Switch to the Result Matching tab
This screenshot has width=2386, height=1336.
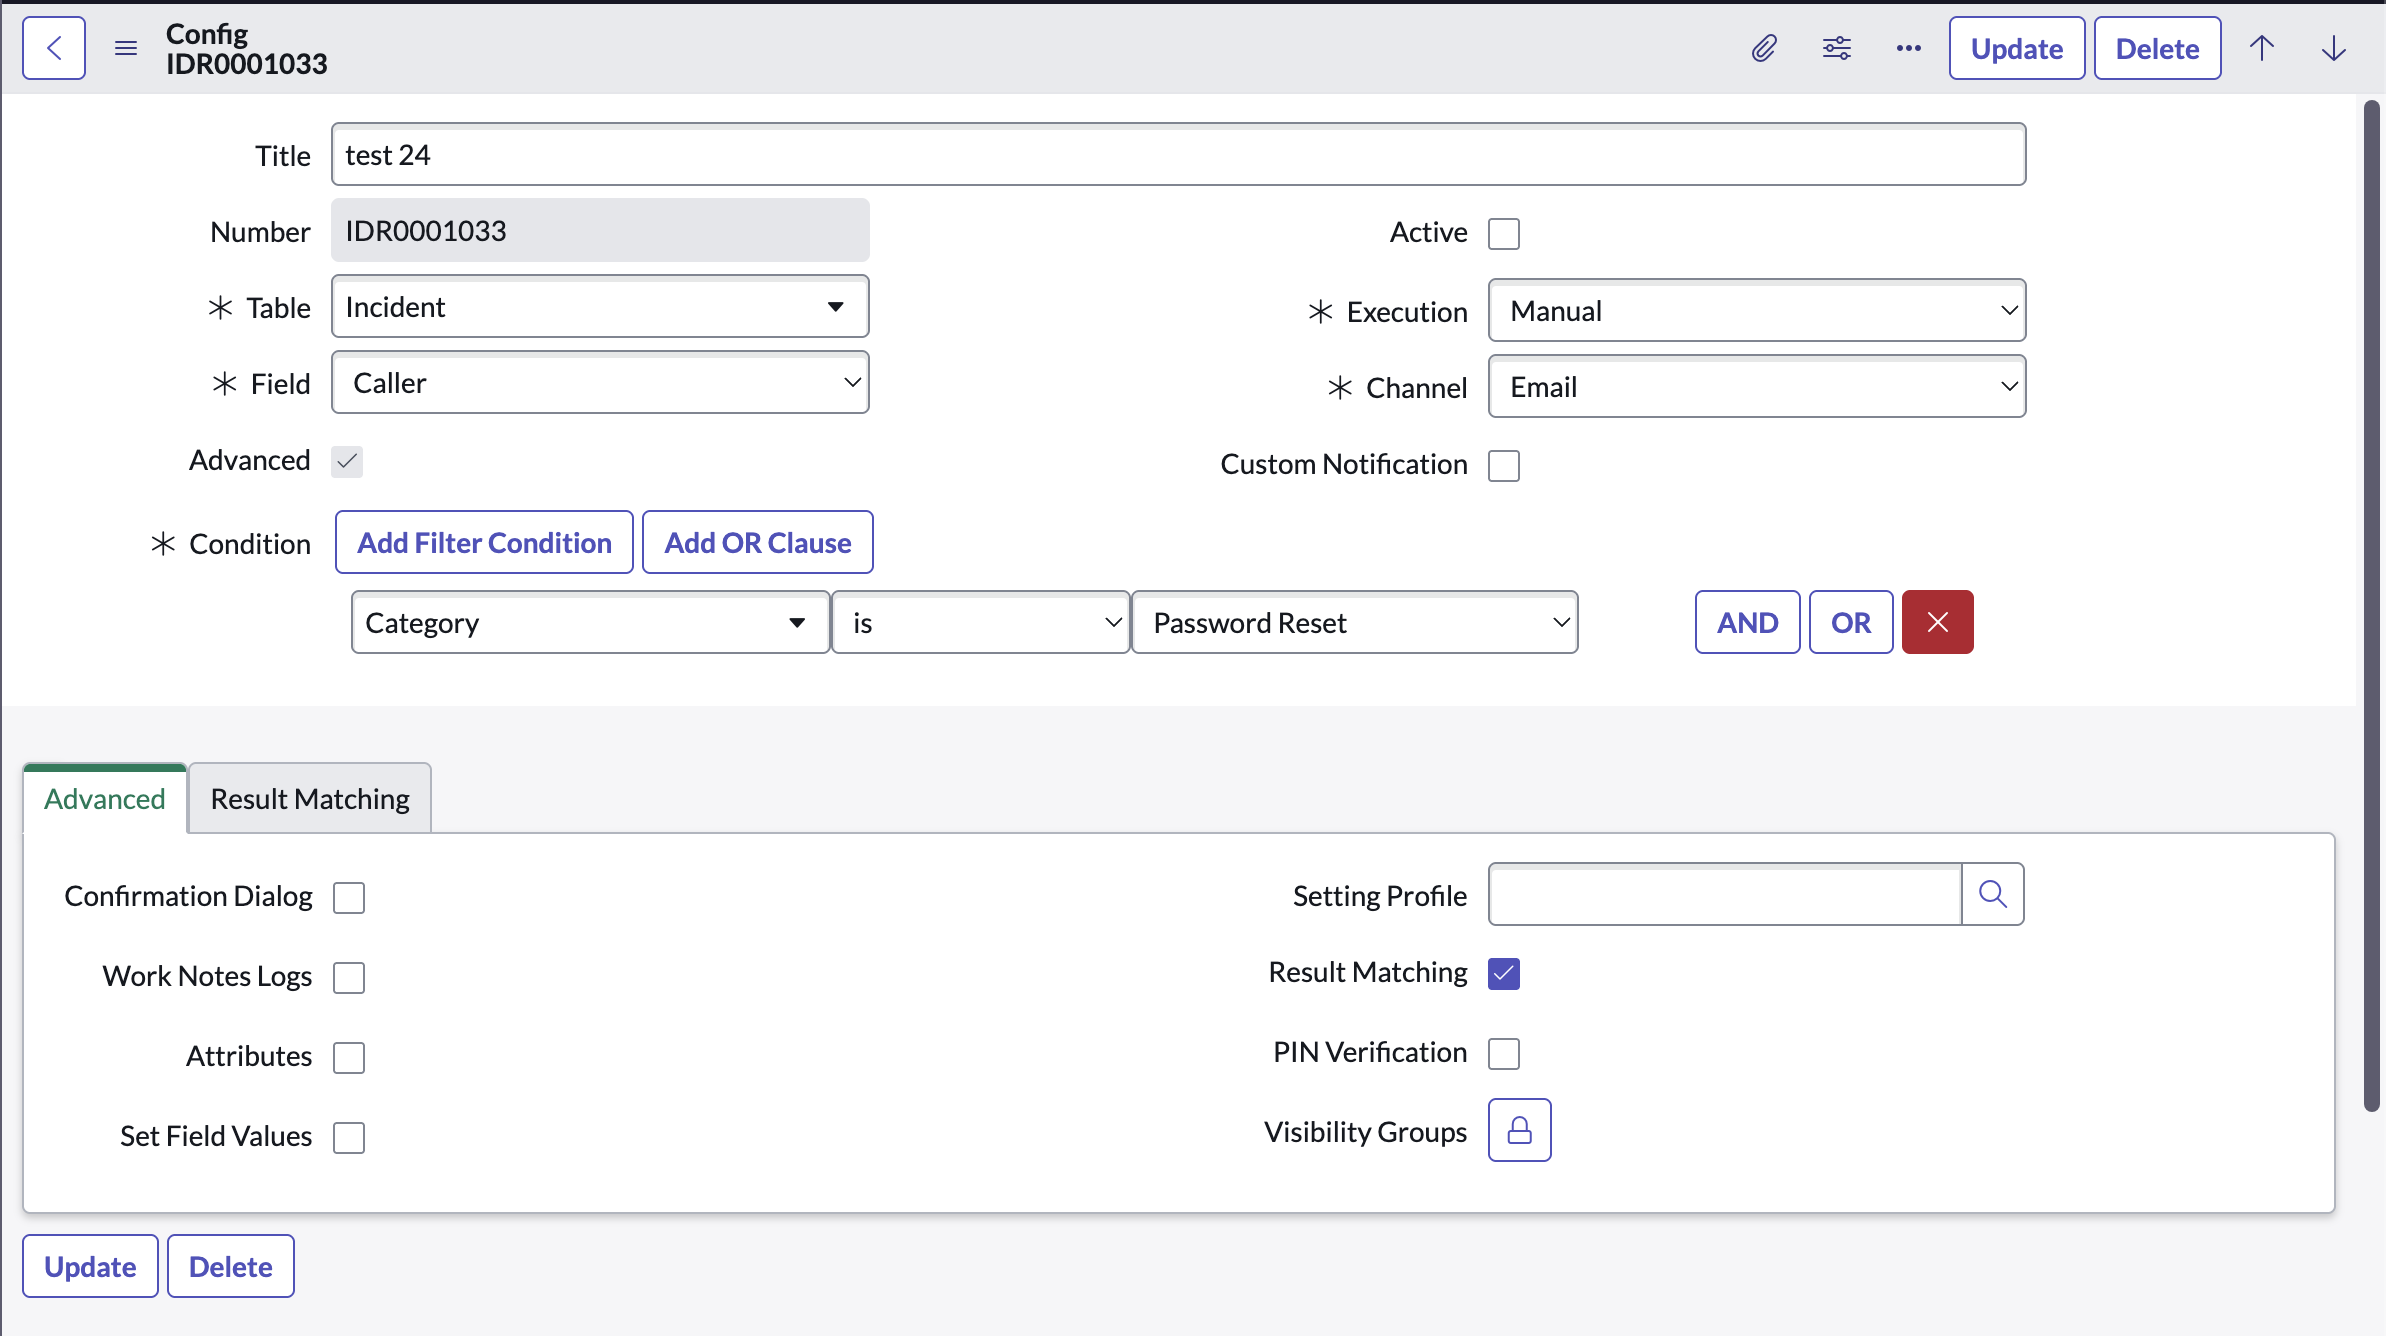tap(310, 799)
